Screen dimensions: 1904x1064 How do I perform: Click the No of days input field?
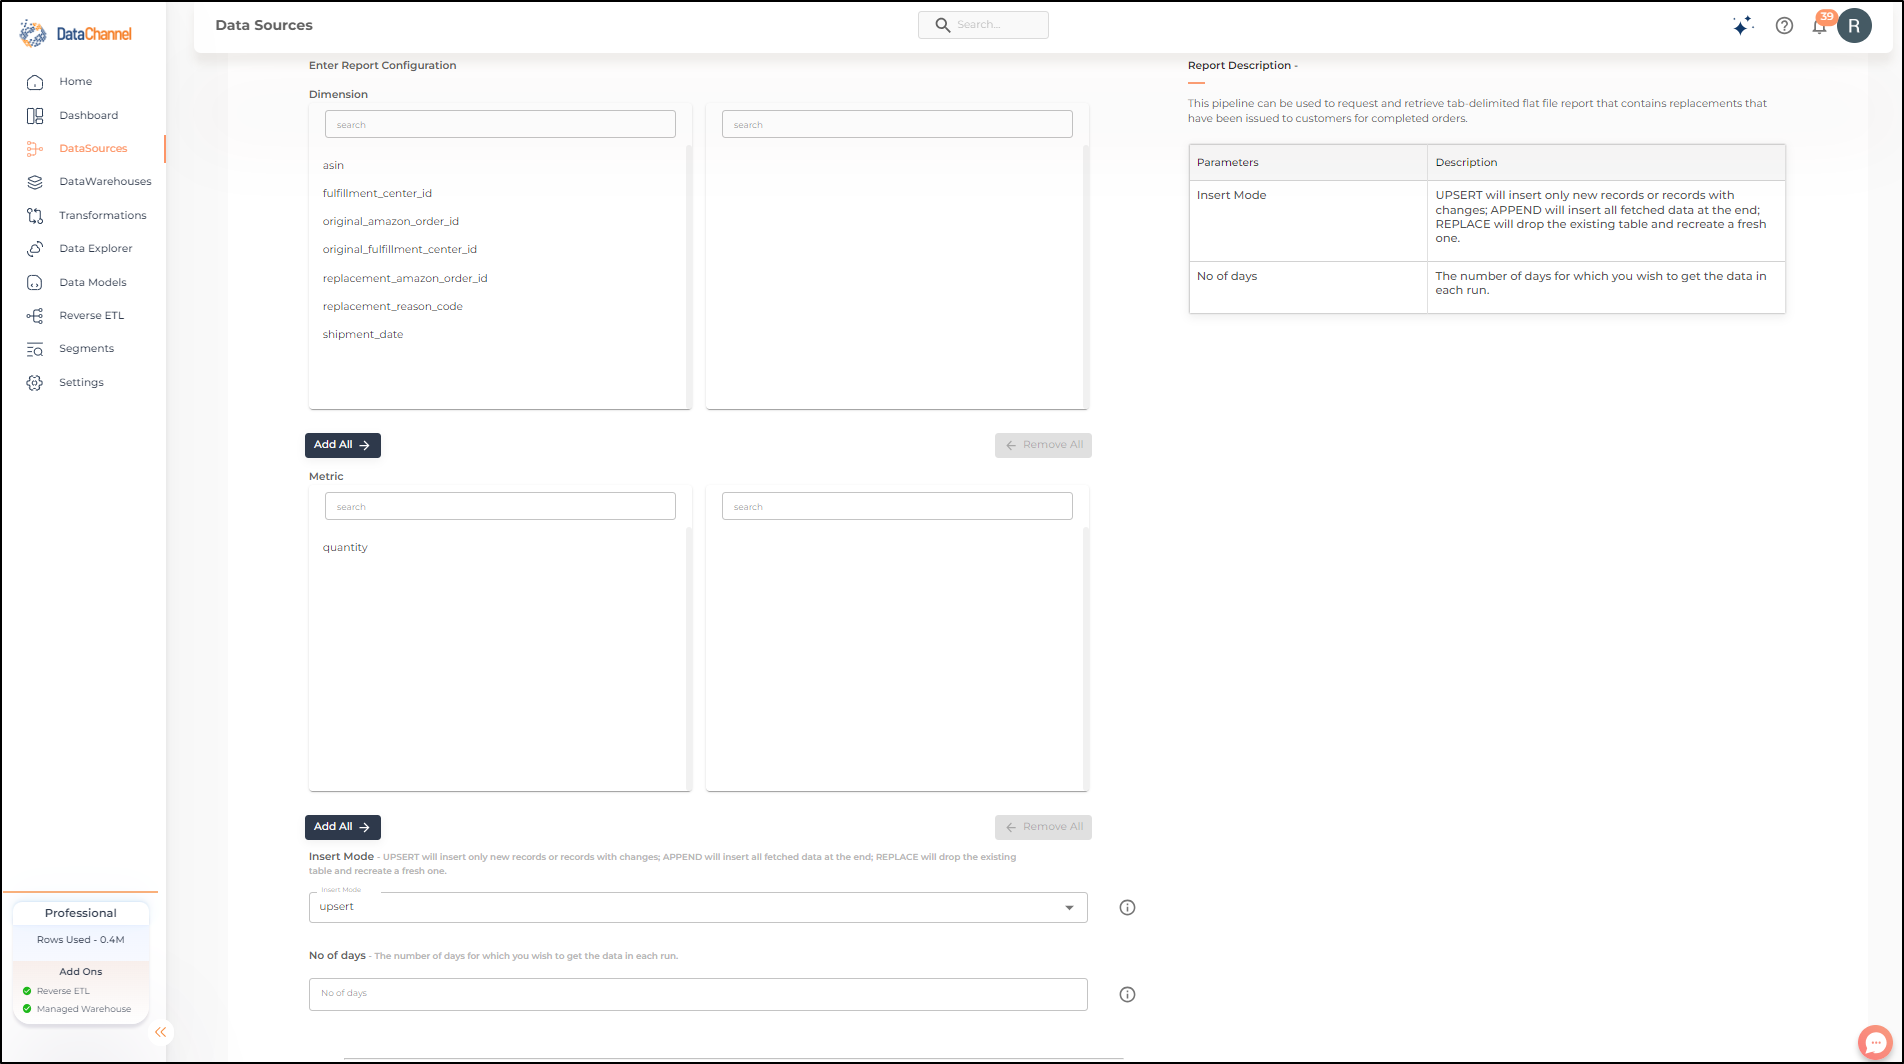tap(698, 995)
